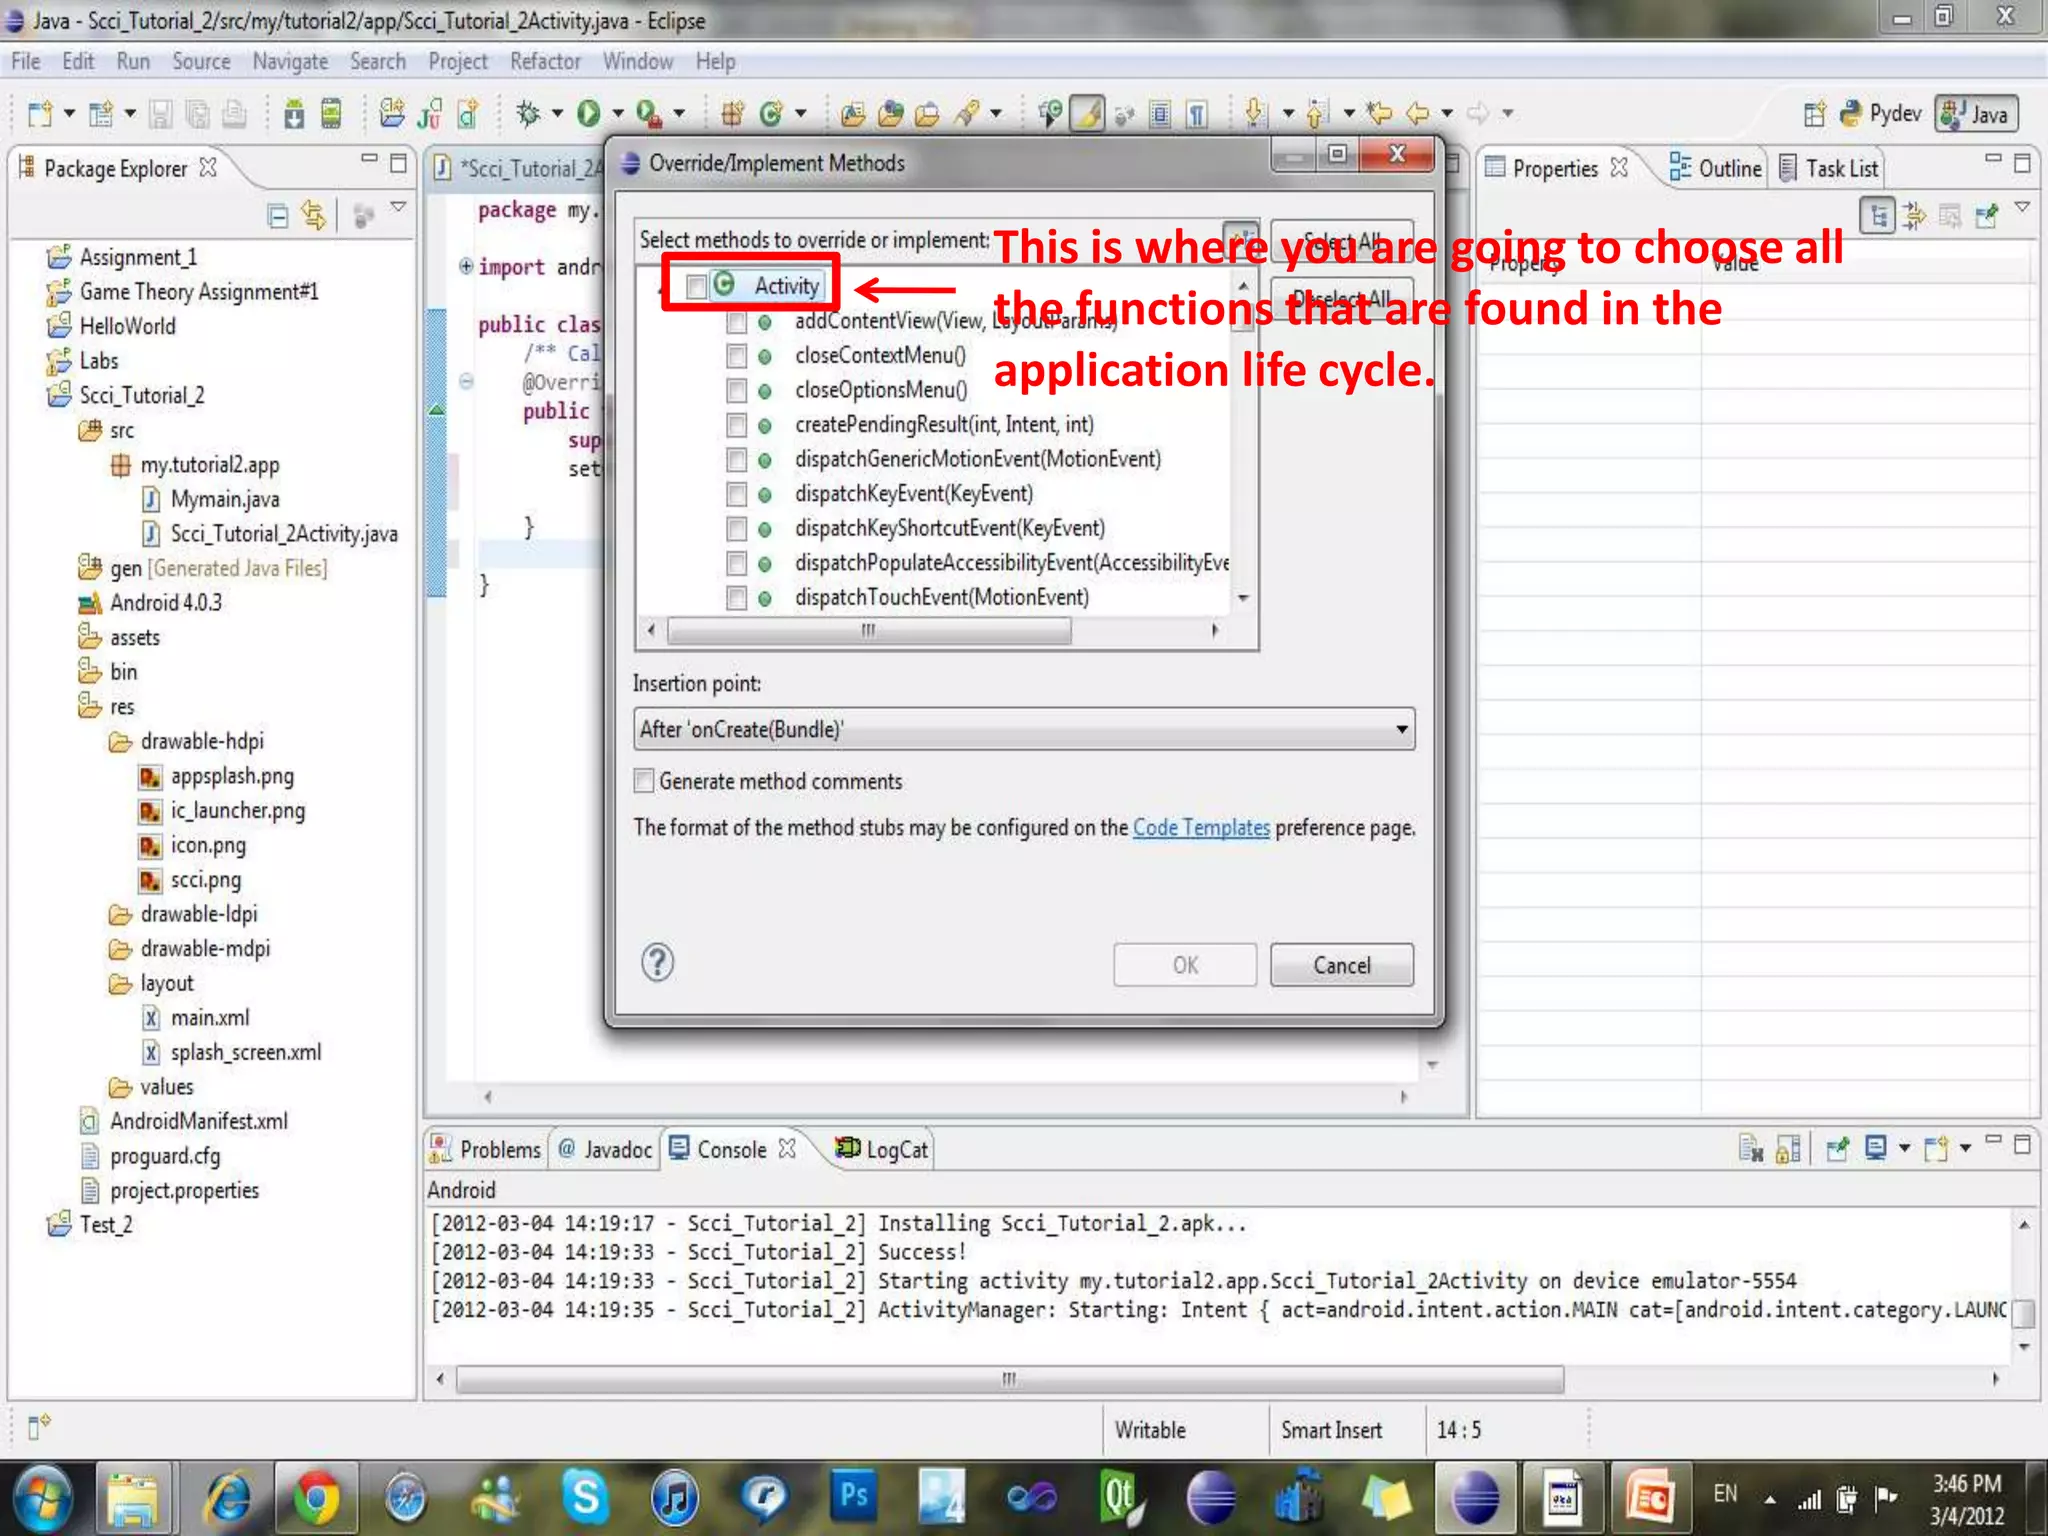Viewport: 2048px width, 1536px height.
Task: Open Android Virtual Device Manager icon
Action: [x=331, y=114]
